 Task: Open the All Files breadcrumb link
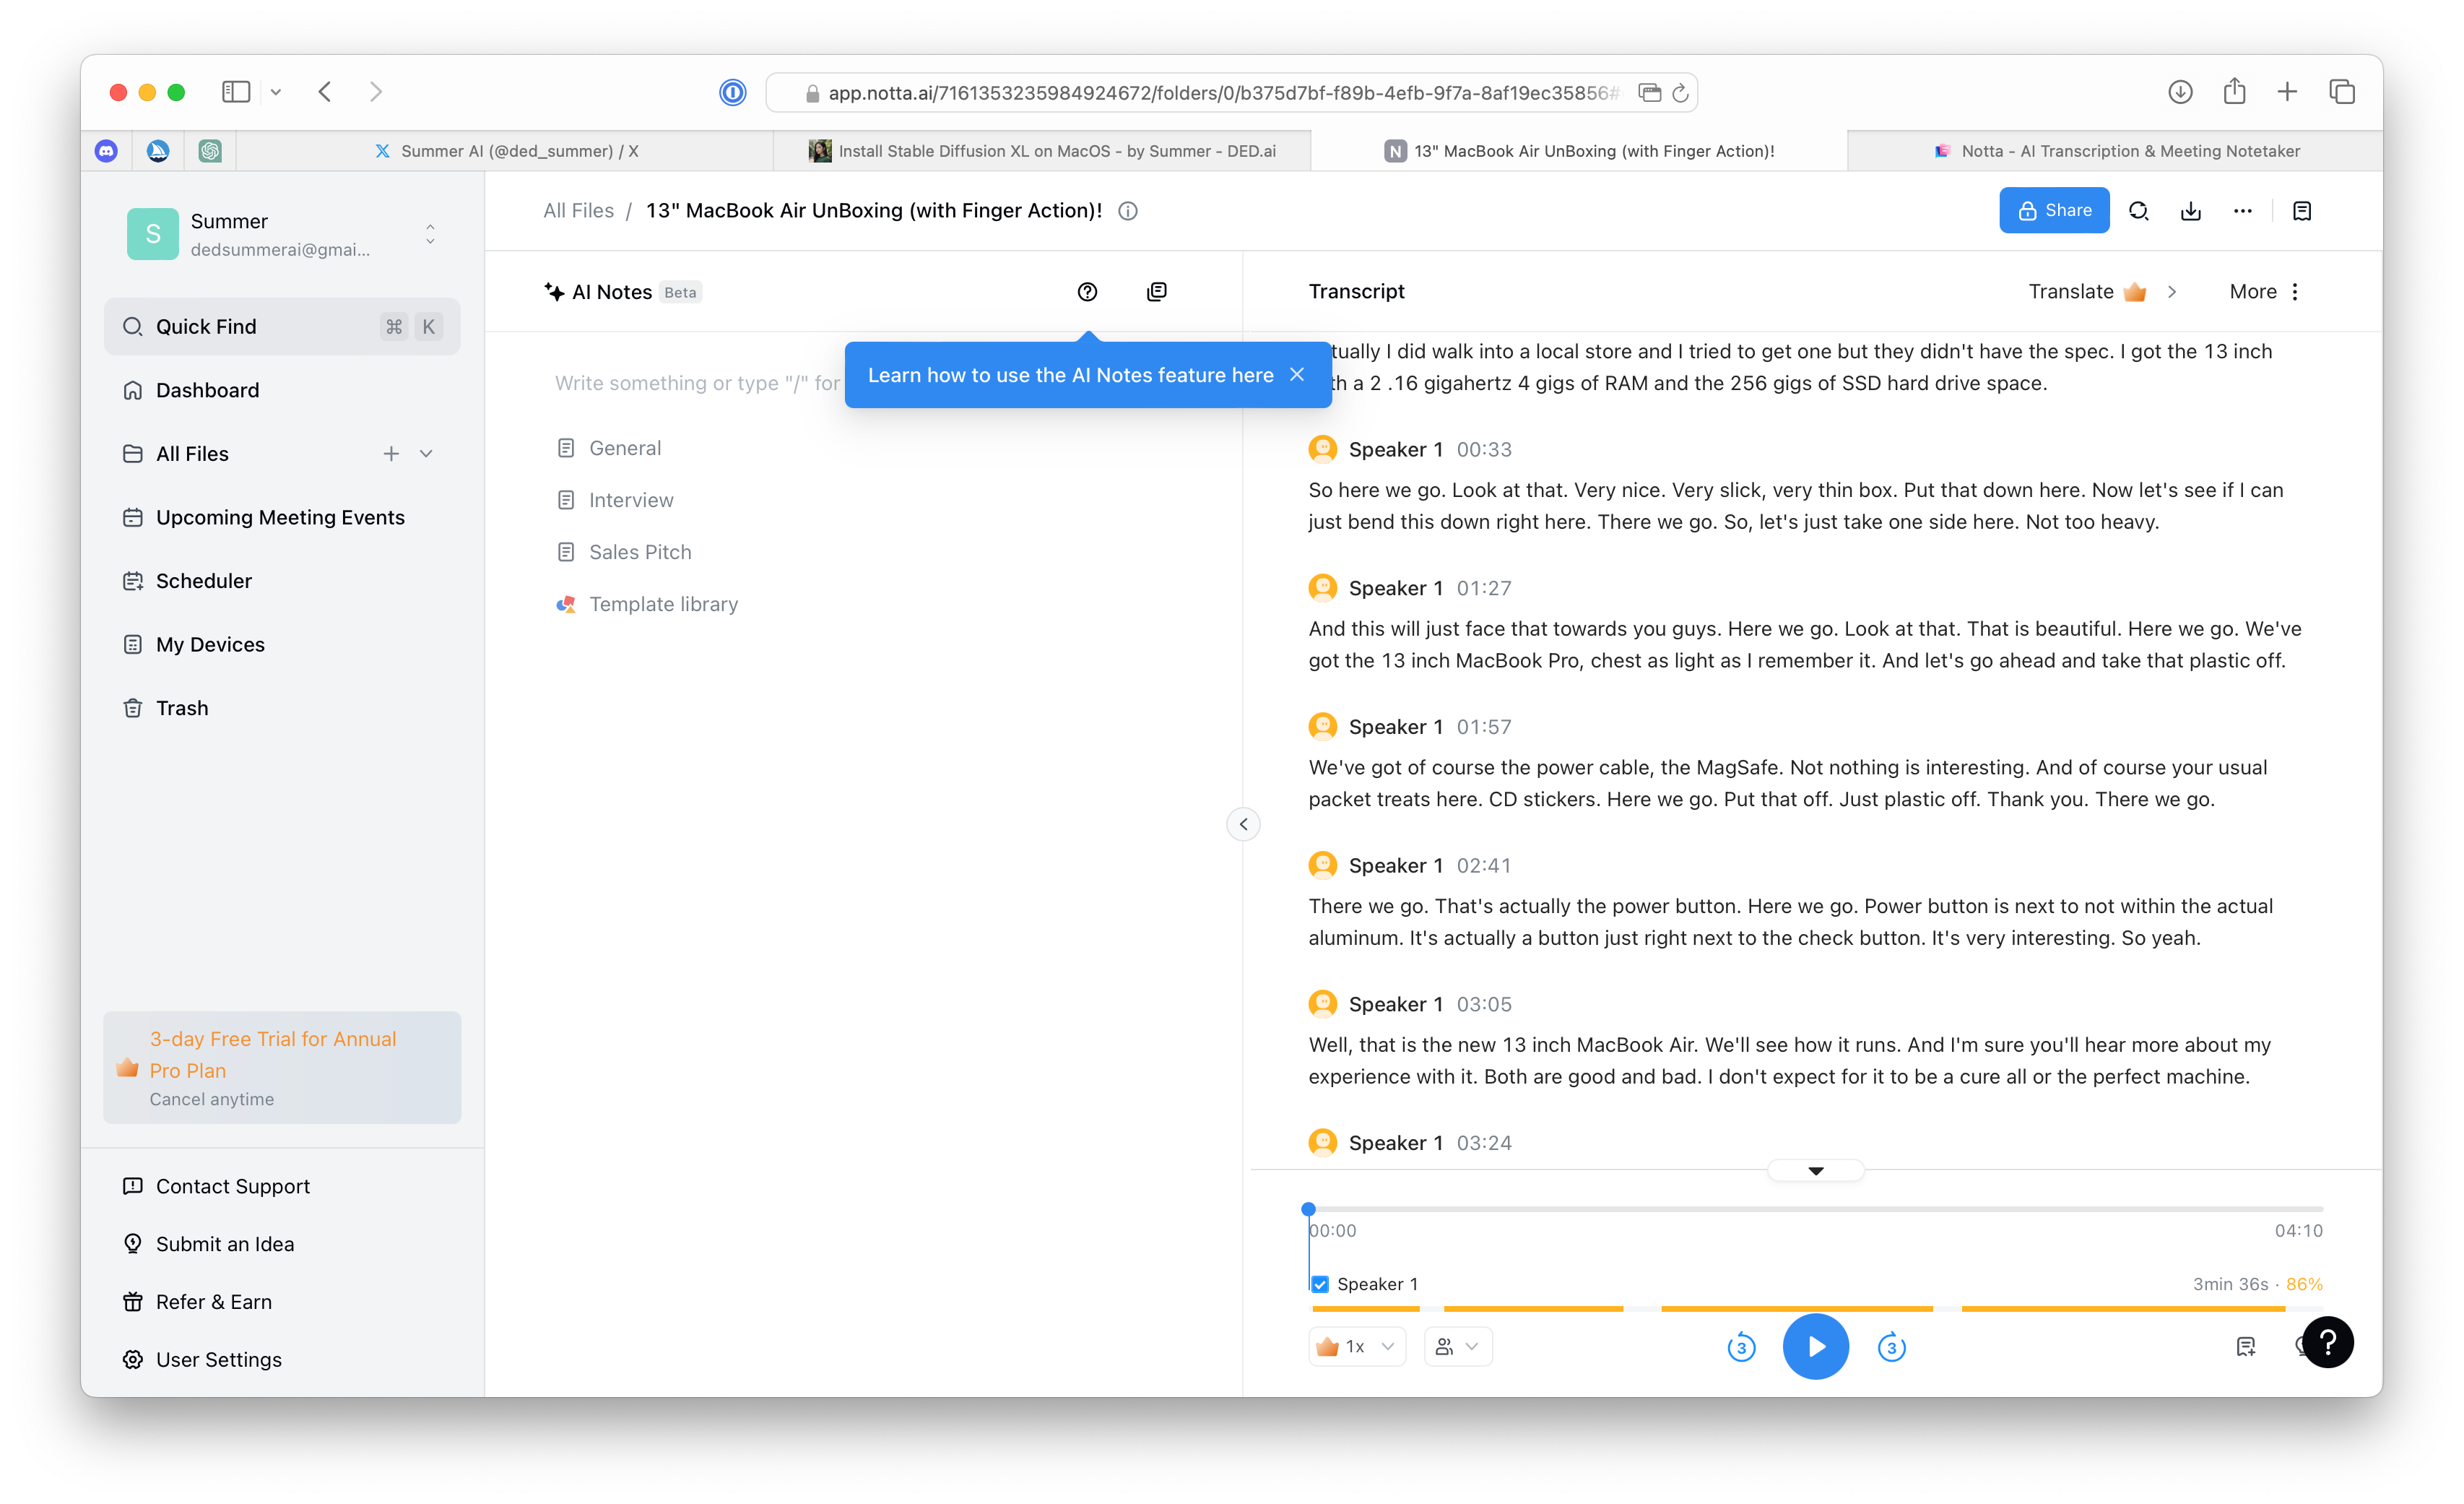click(x=578, y=211)
